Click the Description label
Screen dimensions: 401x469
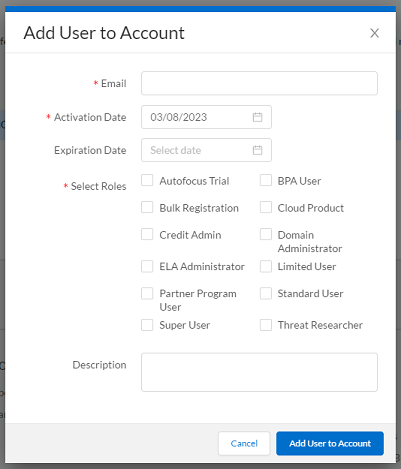point(99,365)
